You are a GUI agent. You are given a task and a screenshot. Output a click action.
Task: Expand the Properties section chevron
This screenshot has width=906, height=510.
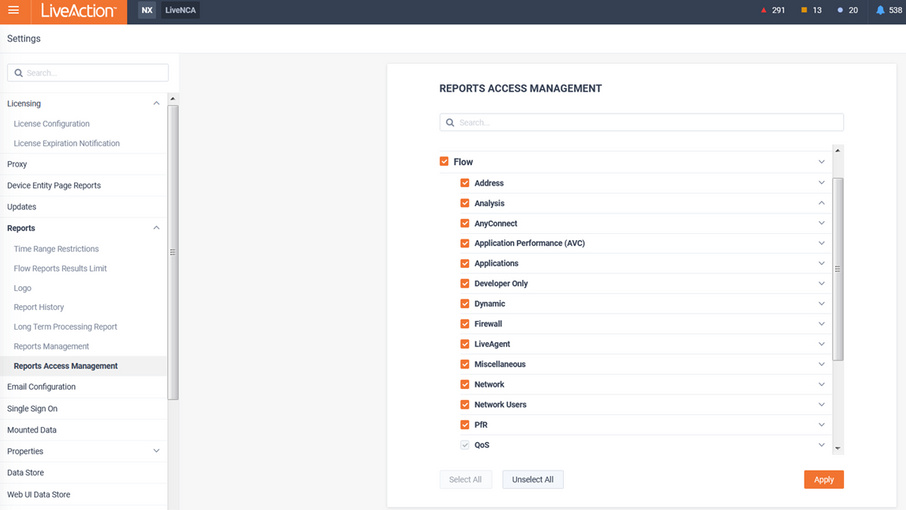tap(156, 451)
